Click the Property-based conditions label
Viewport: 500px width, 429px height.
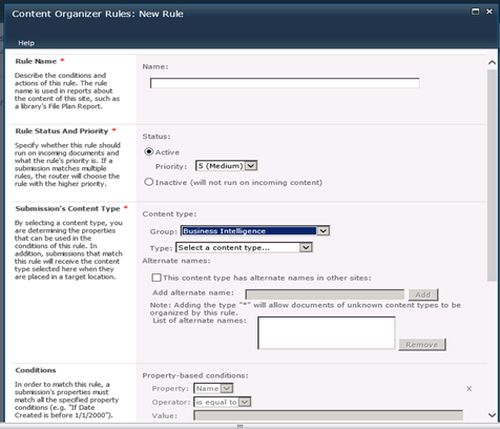click(x=195, y=376)
